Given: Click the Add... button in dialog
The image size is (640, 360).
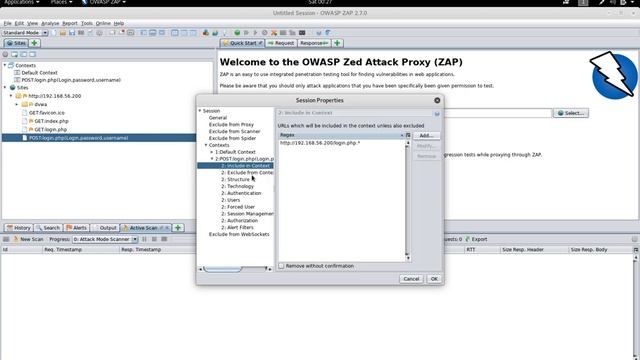Looking at the screenshot, I should coord(426,135).
